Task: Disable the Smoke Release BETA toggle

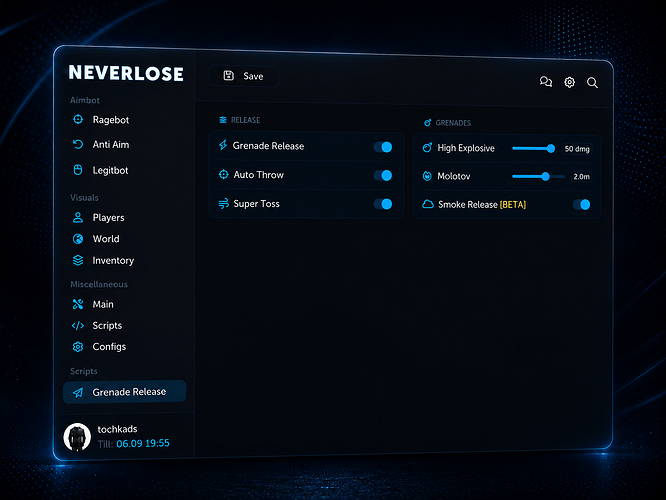Action: click(582, 205)
